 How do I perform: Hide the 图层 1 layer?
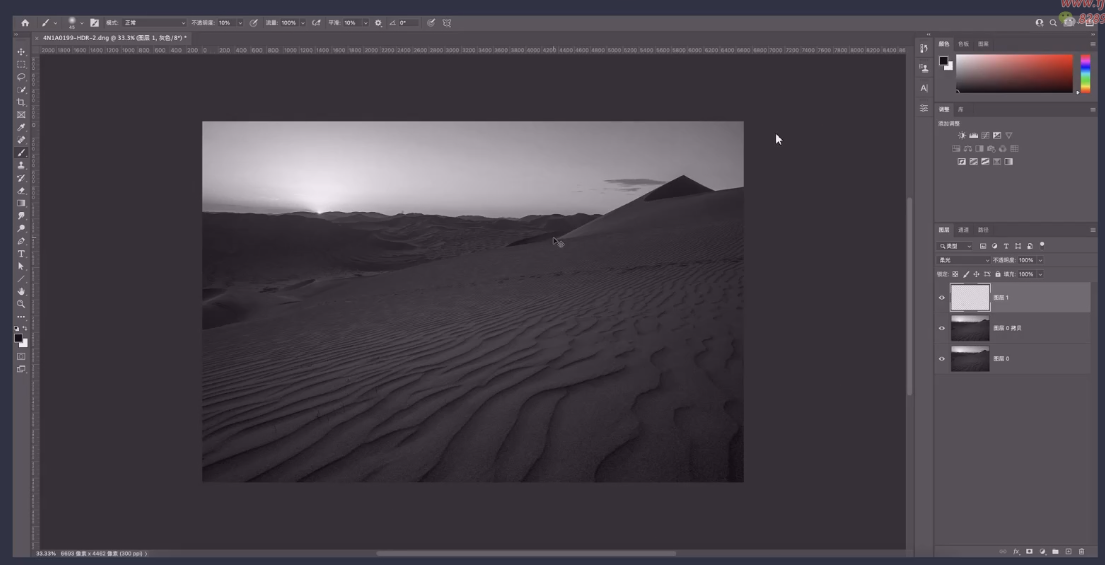point(941,298)
